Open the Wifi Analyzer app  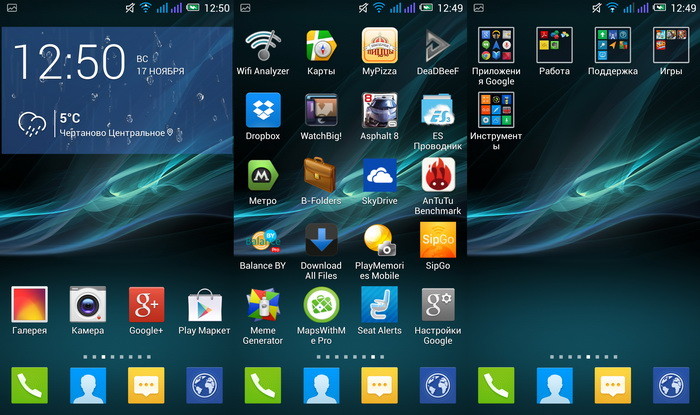coord(263,46)
